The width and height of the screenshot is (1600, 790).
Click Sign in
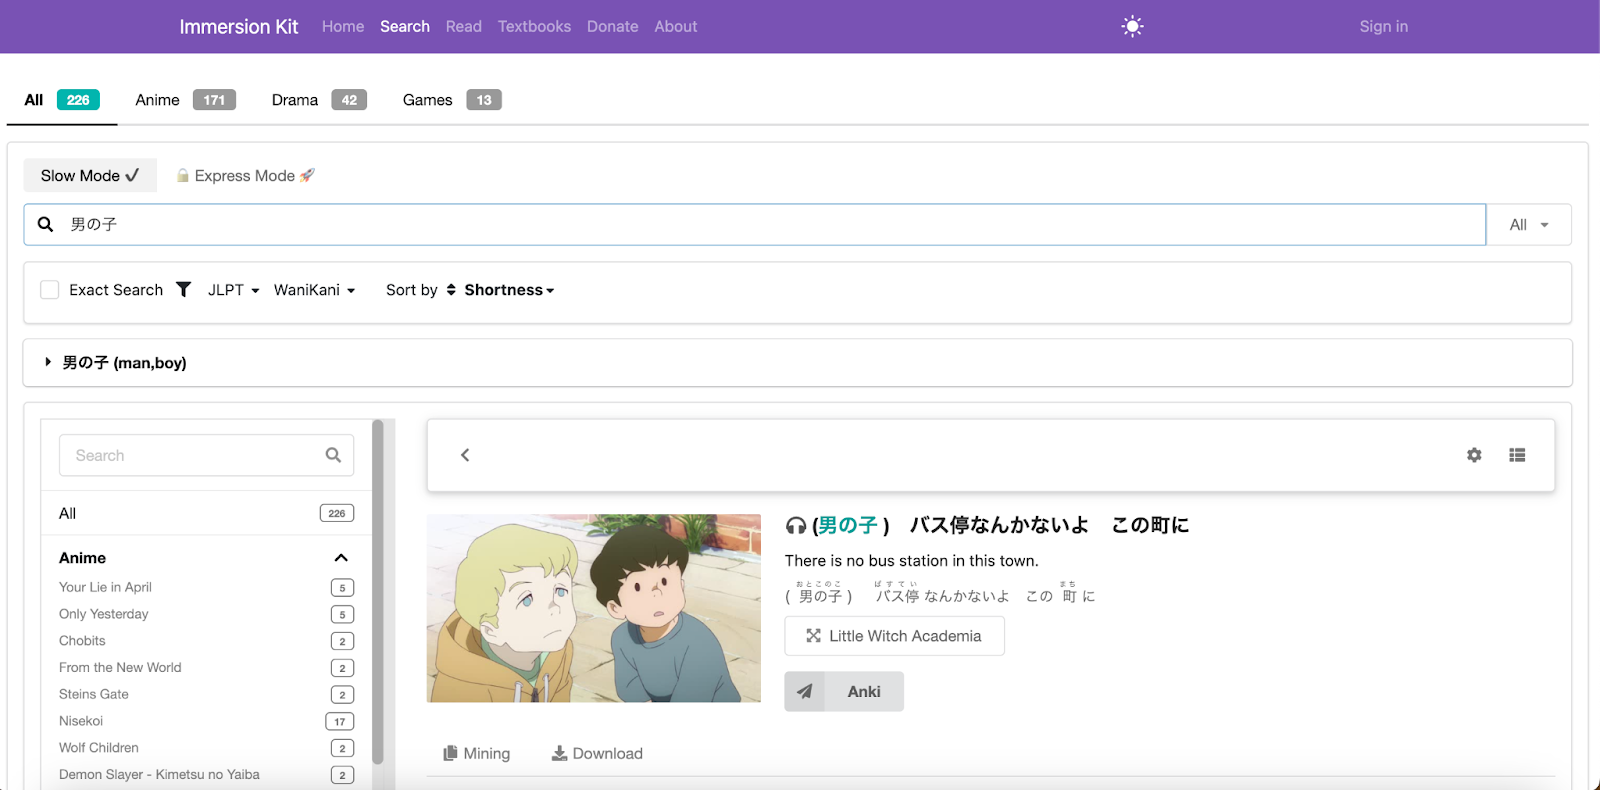point(1383,27)
